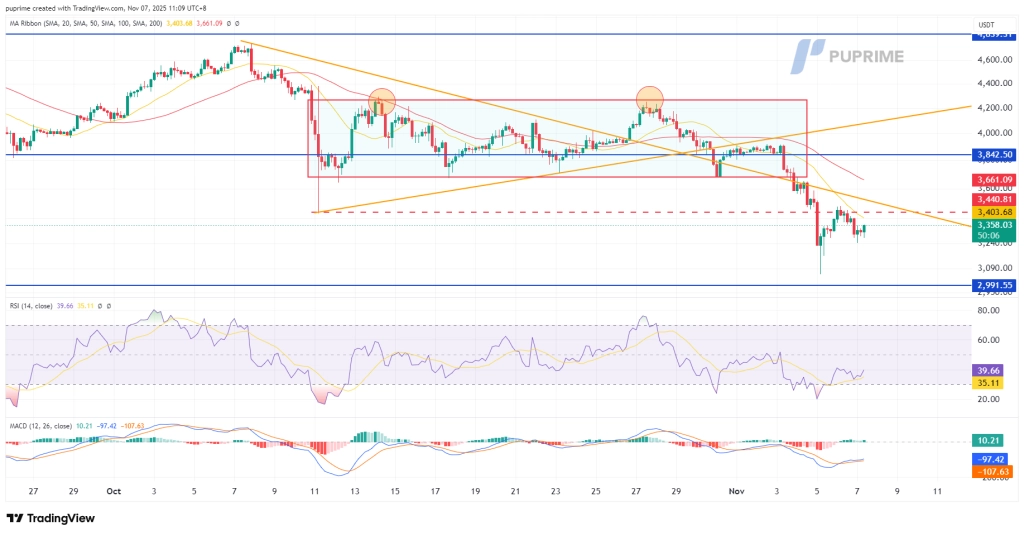Image resolution: width=1024 pixels, height=535 pixels.
Task: Click the yellow 3,403.68 SMA label
Action: 994,212
